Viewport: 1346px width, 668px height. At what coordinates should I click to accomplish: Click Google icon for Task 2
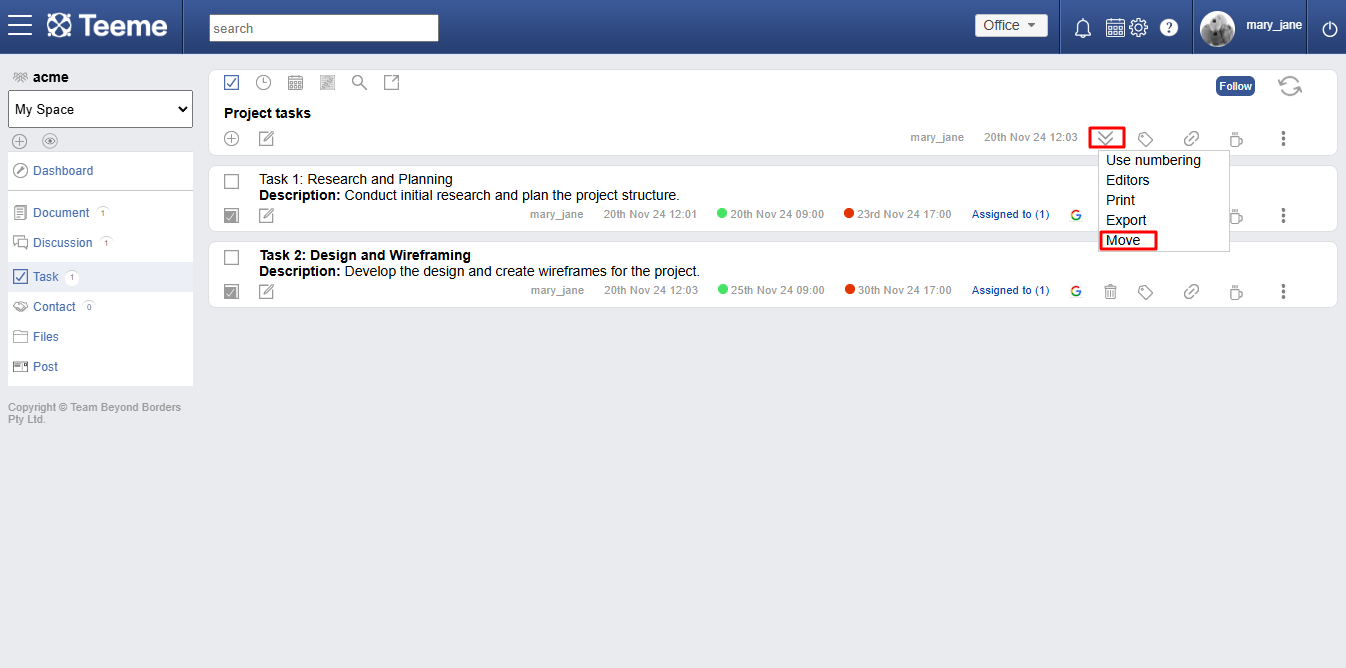(1076, 291)
